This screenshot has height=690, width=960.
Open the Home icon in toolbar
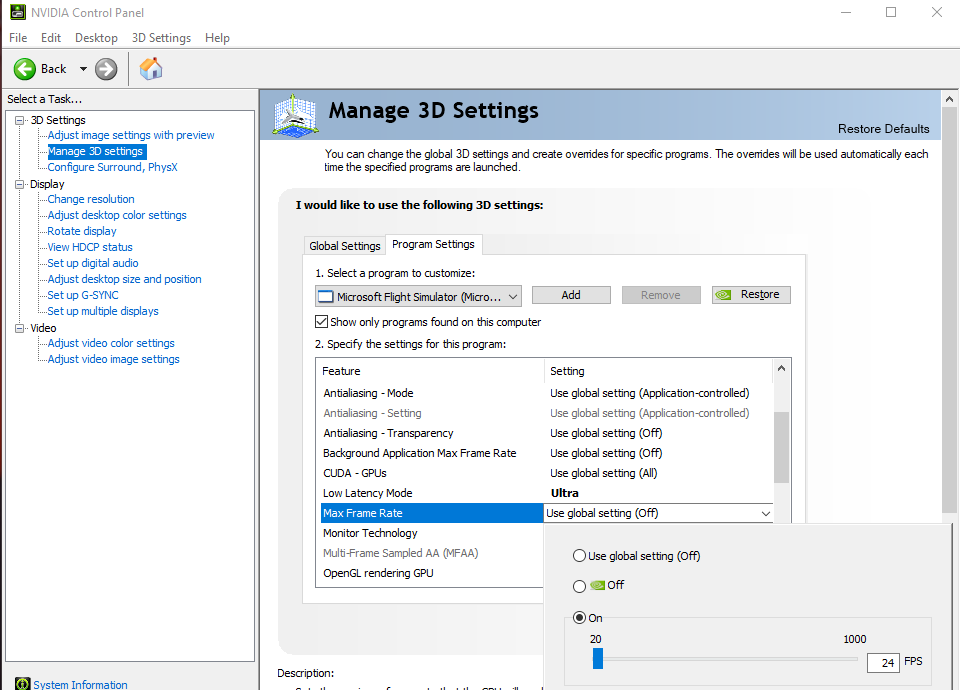point(151,69)
